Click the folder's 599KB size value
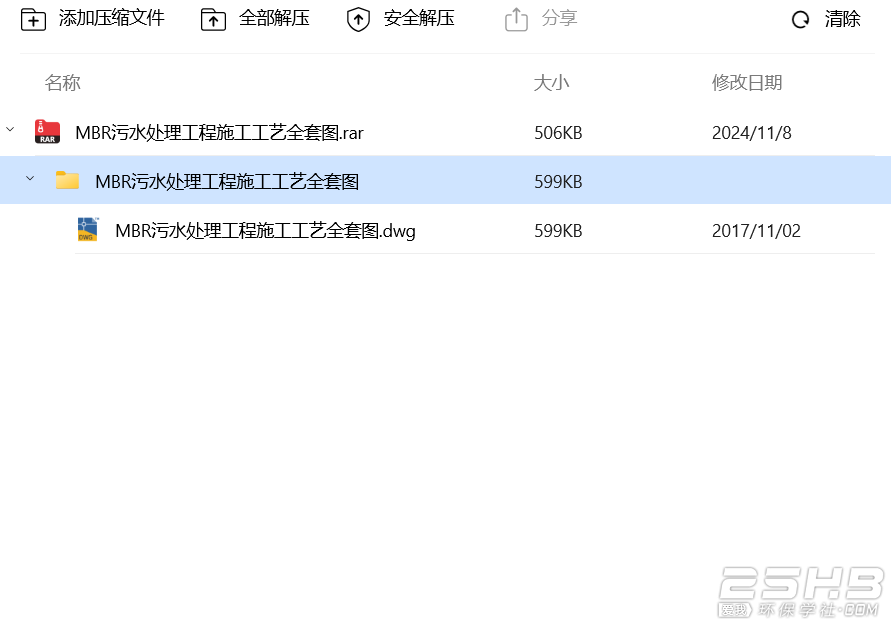 (558, 182)
